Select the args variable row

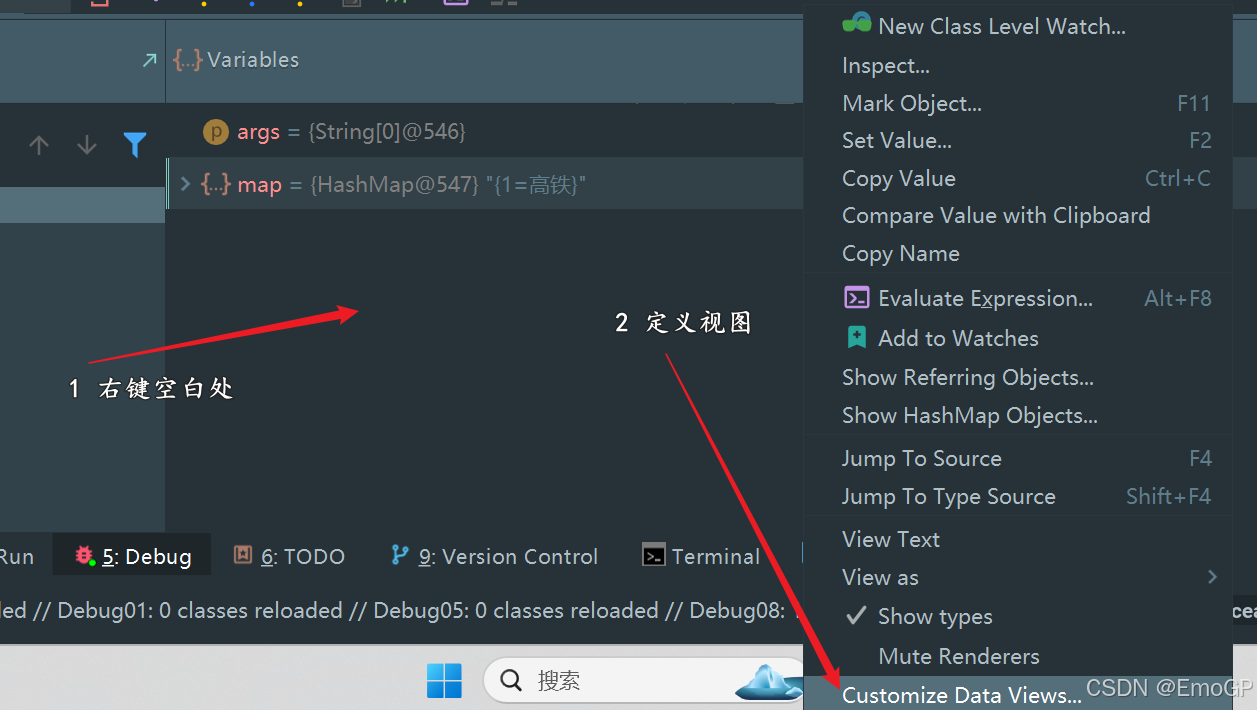[x=484, y=131]
